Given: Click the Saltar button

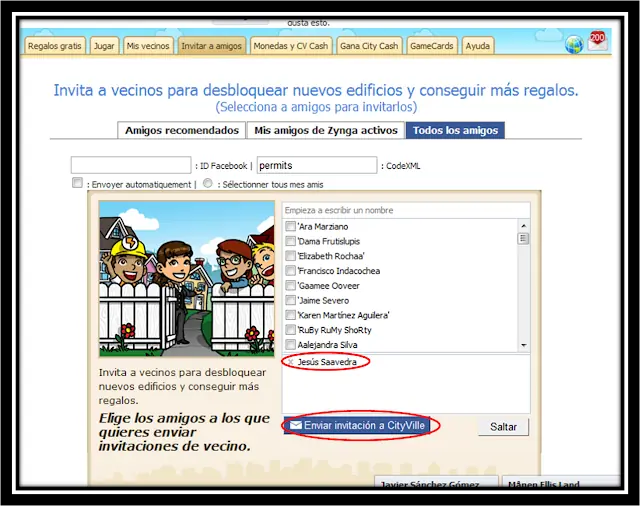Looking at the screenshot, I should (x=503, y=427).
